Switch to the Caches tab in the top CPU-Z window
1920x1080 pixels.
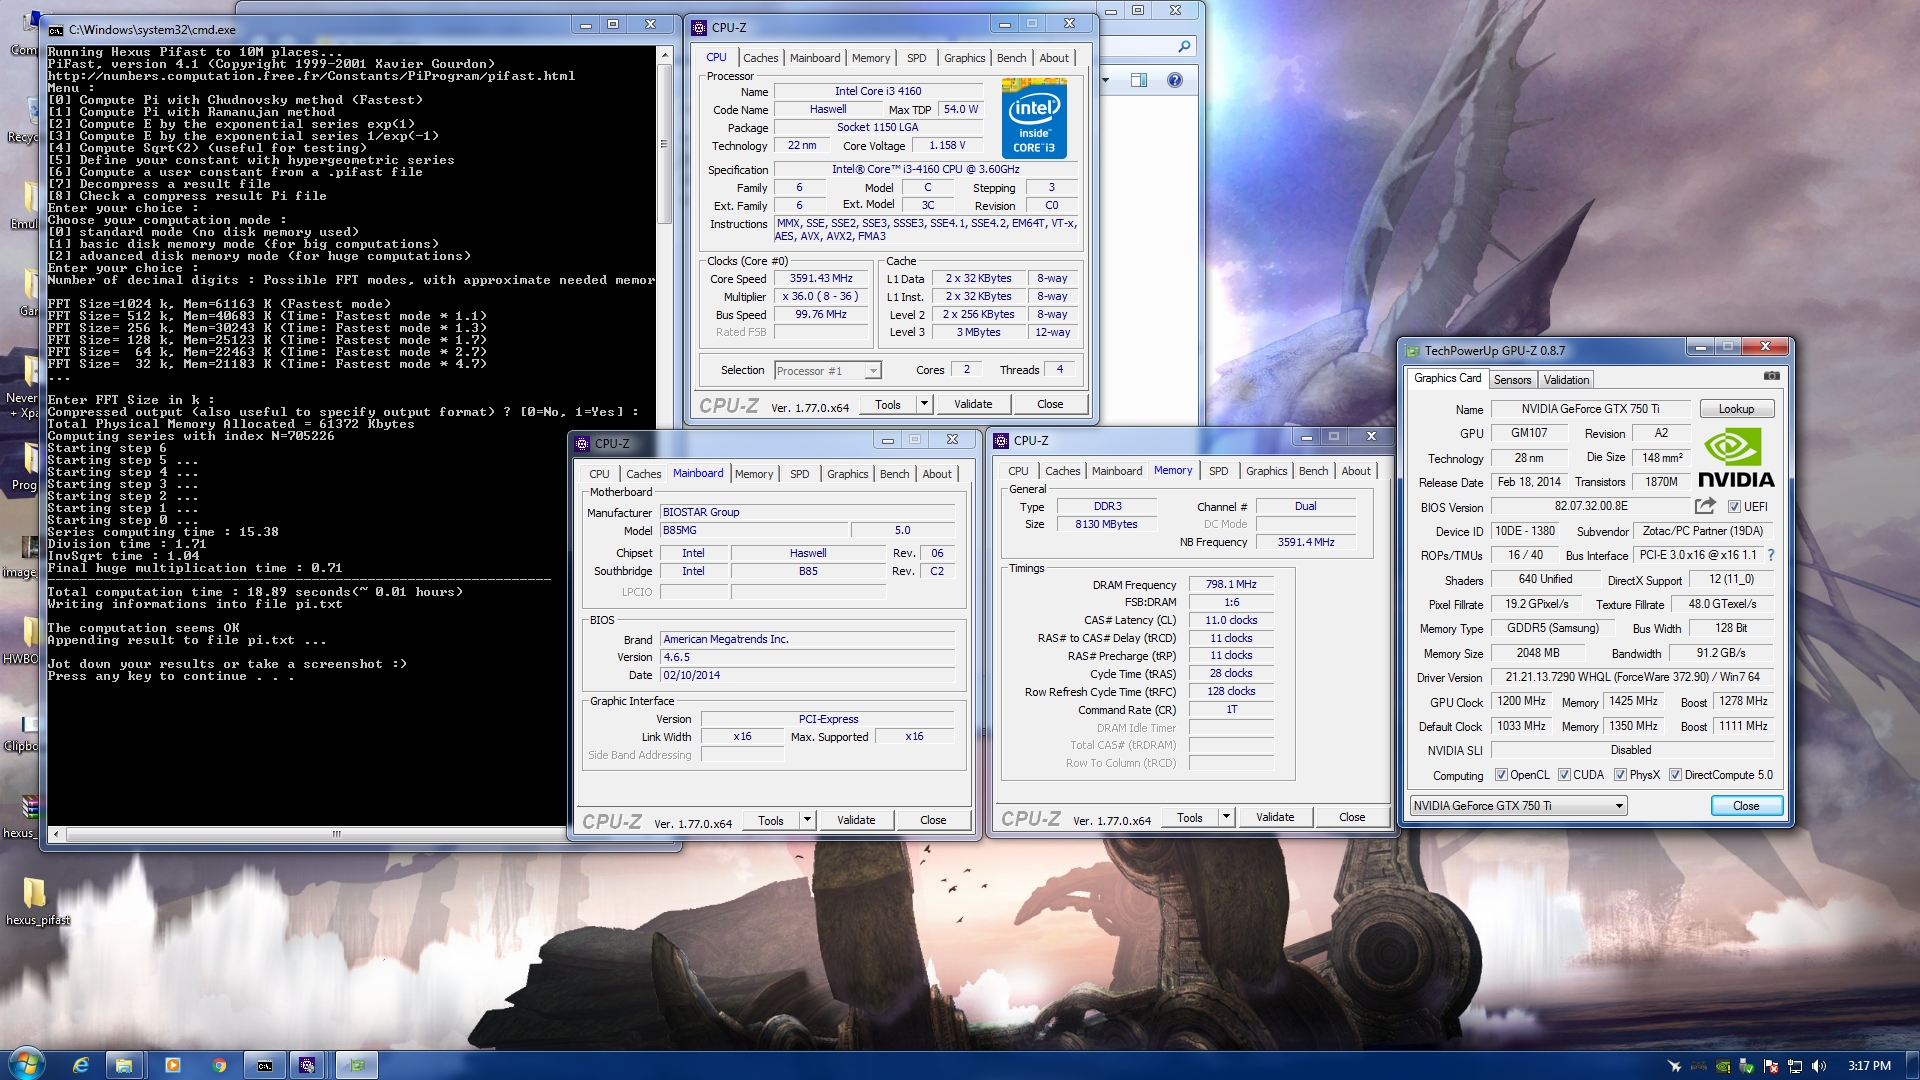pos(760,58)
